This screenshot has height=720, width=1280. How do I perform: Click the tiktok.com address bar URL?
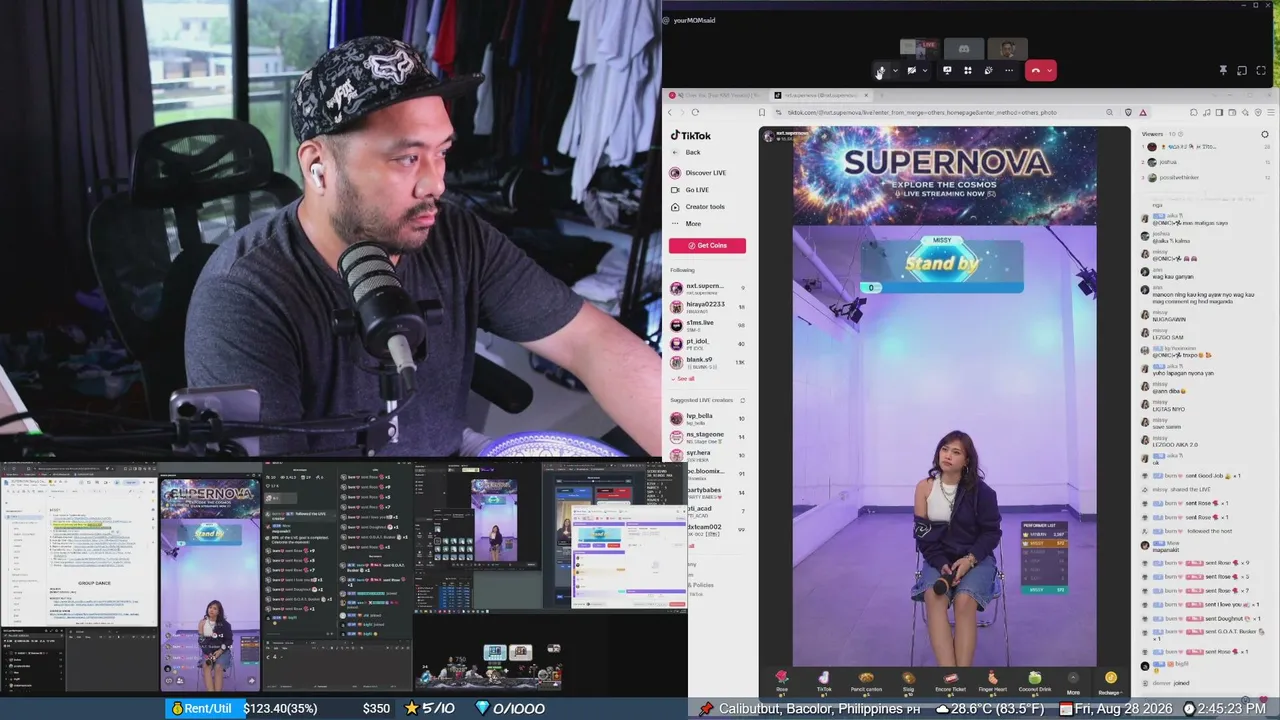pos(922,112)
